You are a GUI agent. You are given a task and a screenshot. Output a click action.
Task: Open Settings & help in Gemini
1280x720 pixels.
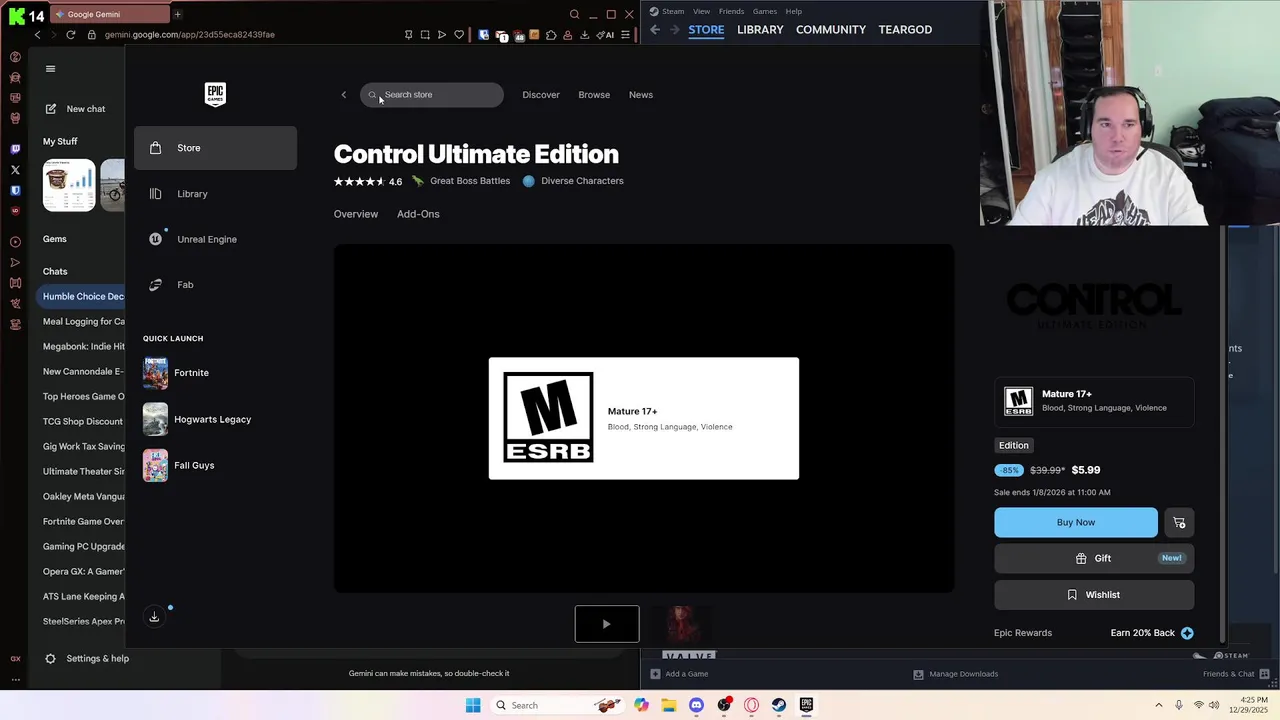(87, 659)
